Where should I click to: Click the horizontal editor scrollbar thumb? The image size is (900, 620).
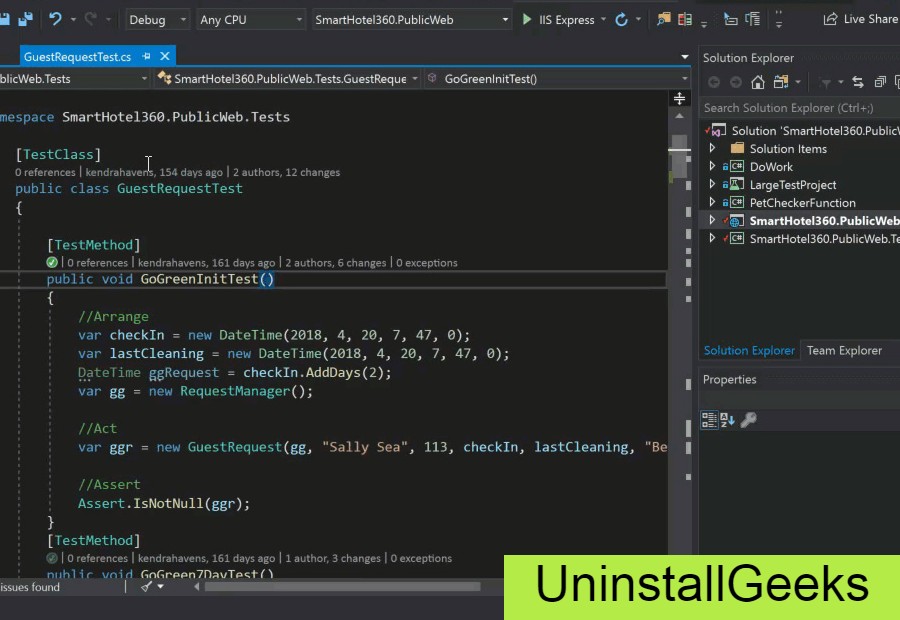(342, 587)
